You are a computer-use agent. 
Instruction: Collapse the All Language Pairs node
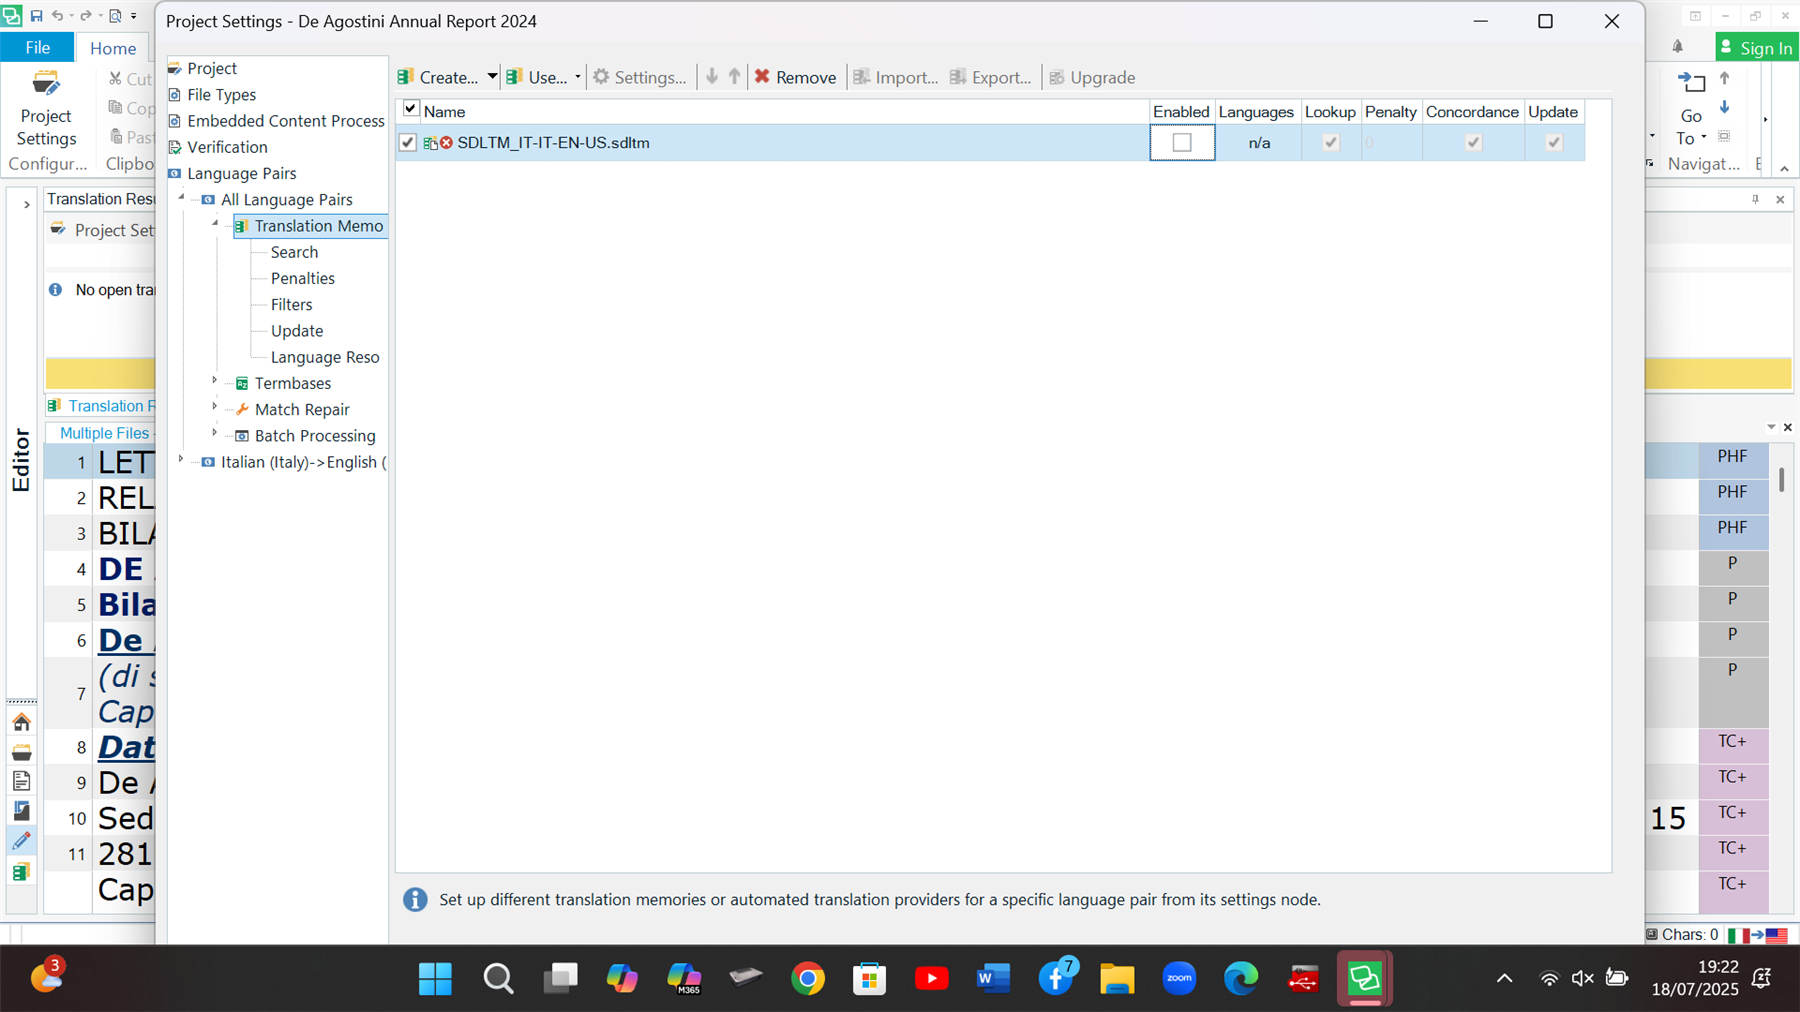click(x=182, y=198)
